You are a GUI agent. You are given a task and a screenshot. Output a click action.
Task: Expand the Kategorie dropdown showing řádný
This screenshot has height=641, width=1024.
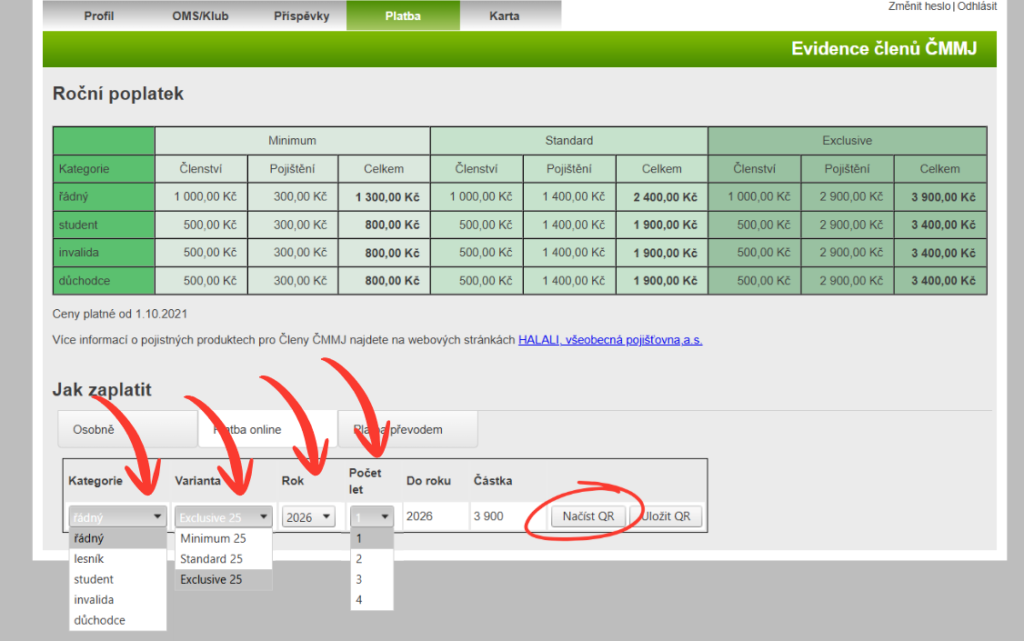click(118, 517)
